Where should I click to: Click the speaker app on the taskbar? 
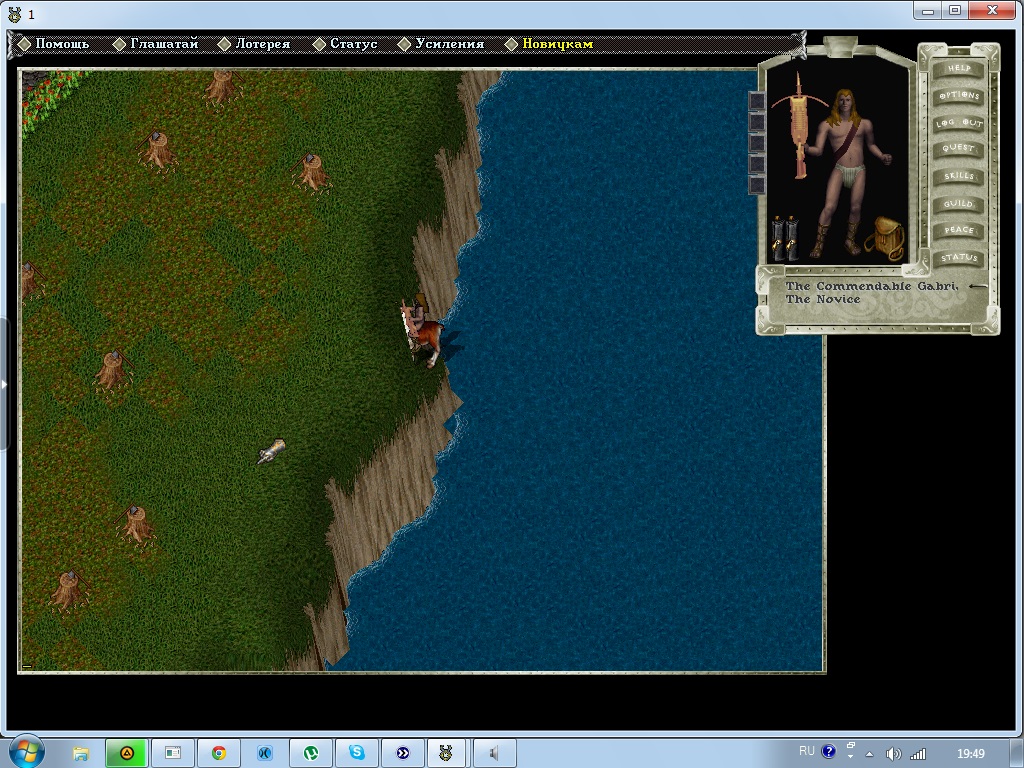(x=494, y=753)
